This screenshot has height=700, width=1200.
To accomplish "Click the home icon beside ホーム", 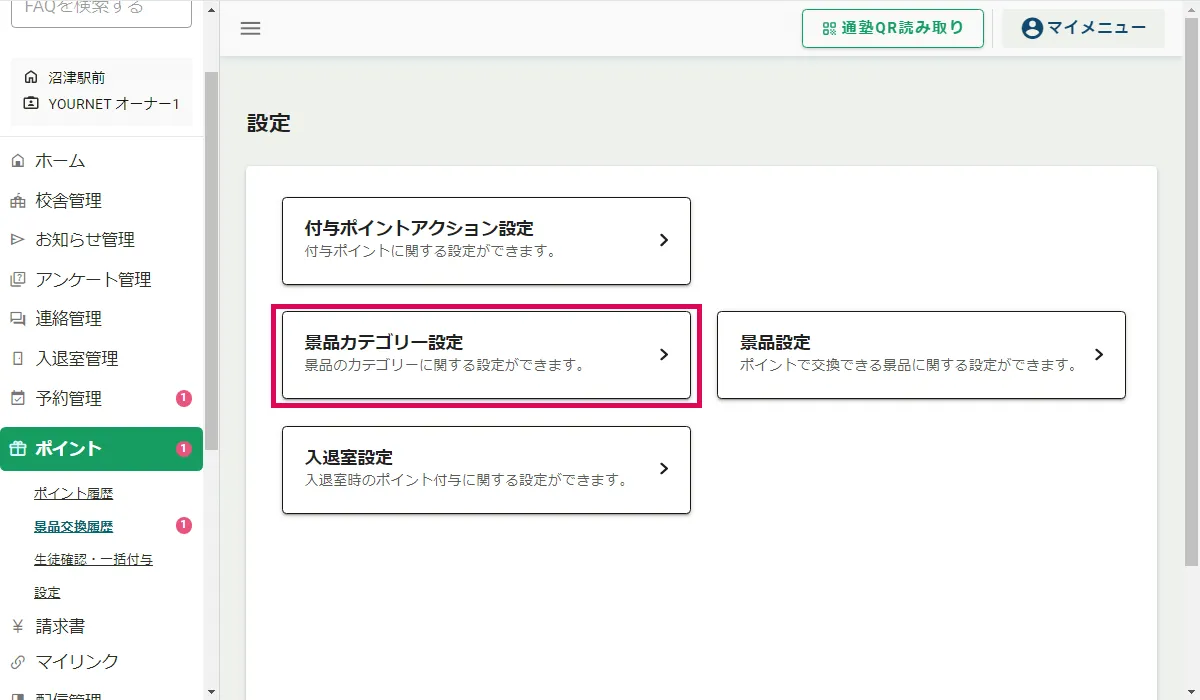I will pyautogui.click(x=17, y=161).
